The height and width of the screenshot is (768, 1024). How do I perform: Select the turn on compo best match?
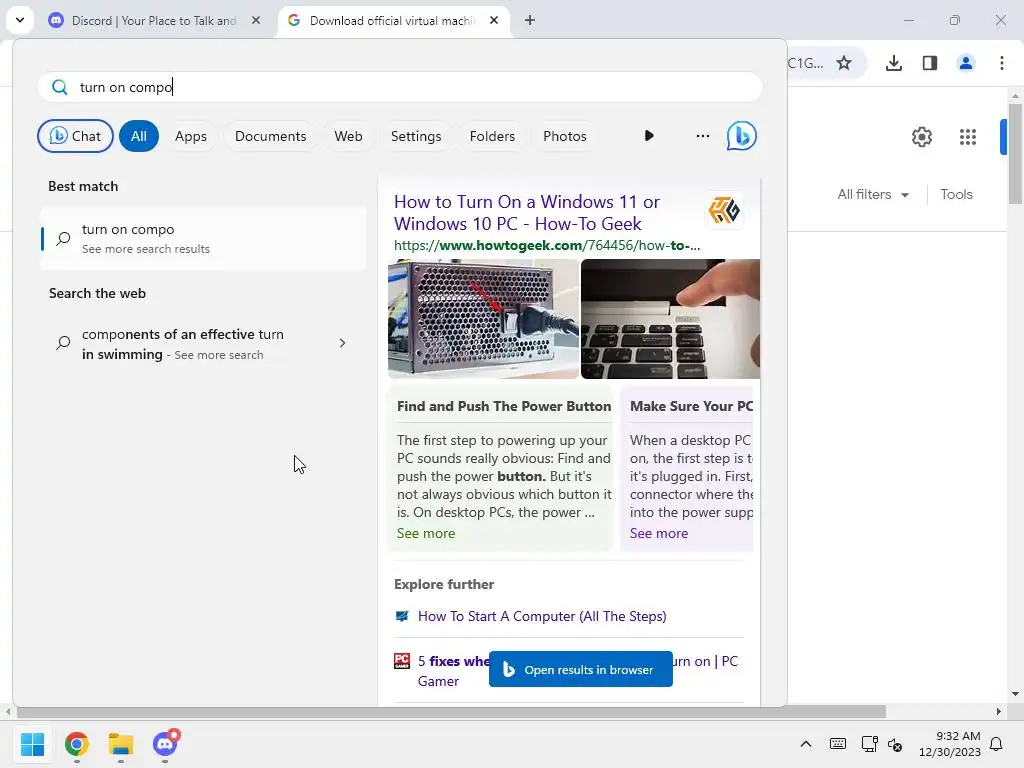click(x=203, y=238)
